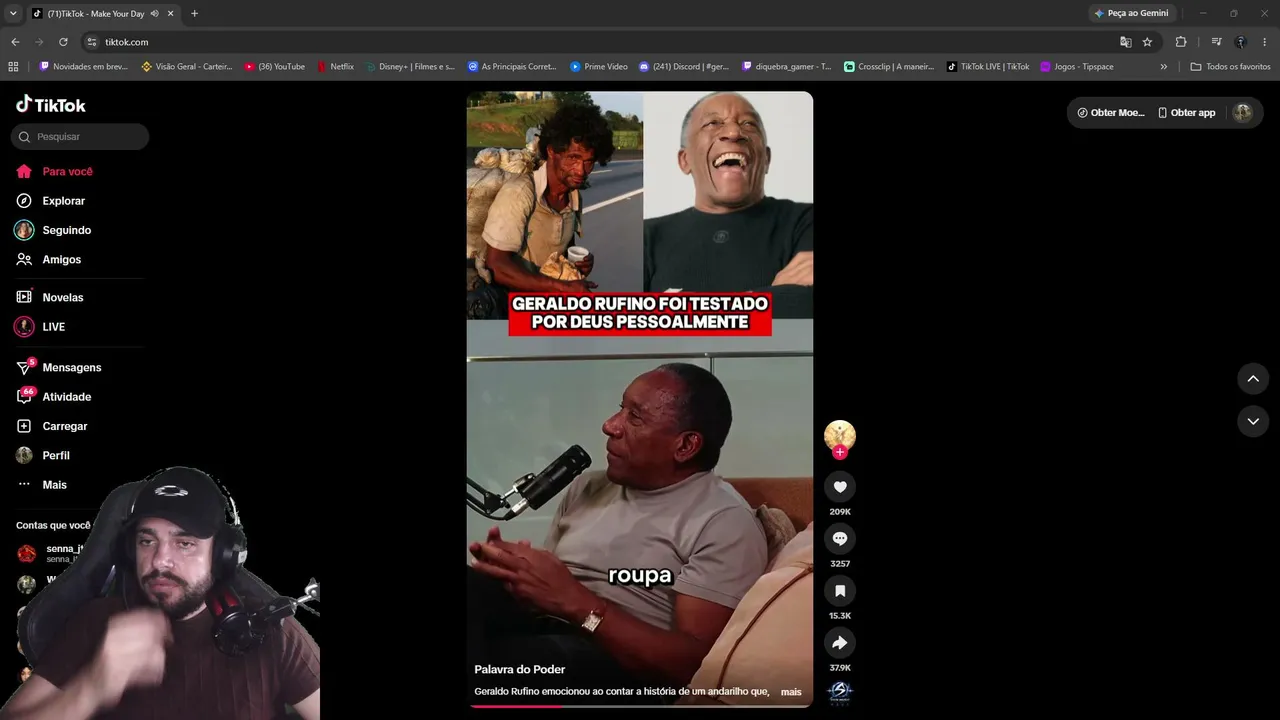Screen dimensions: 1280x720
Task: Seek the video using the progress bar
Action: point(640,706)
